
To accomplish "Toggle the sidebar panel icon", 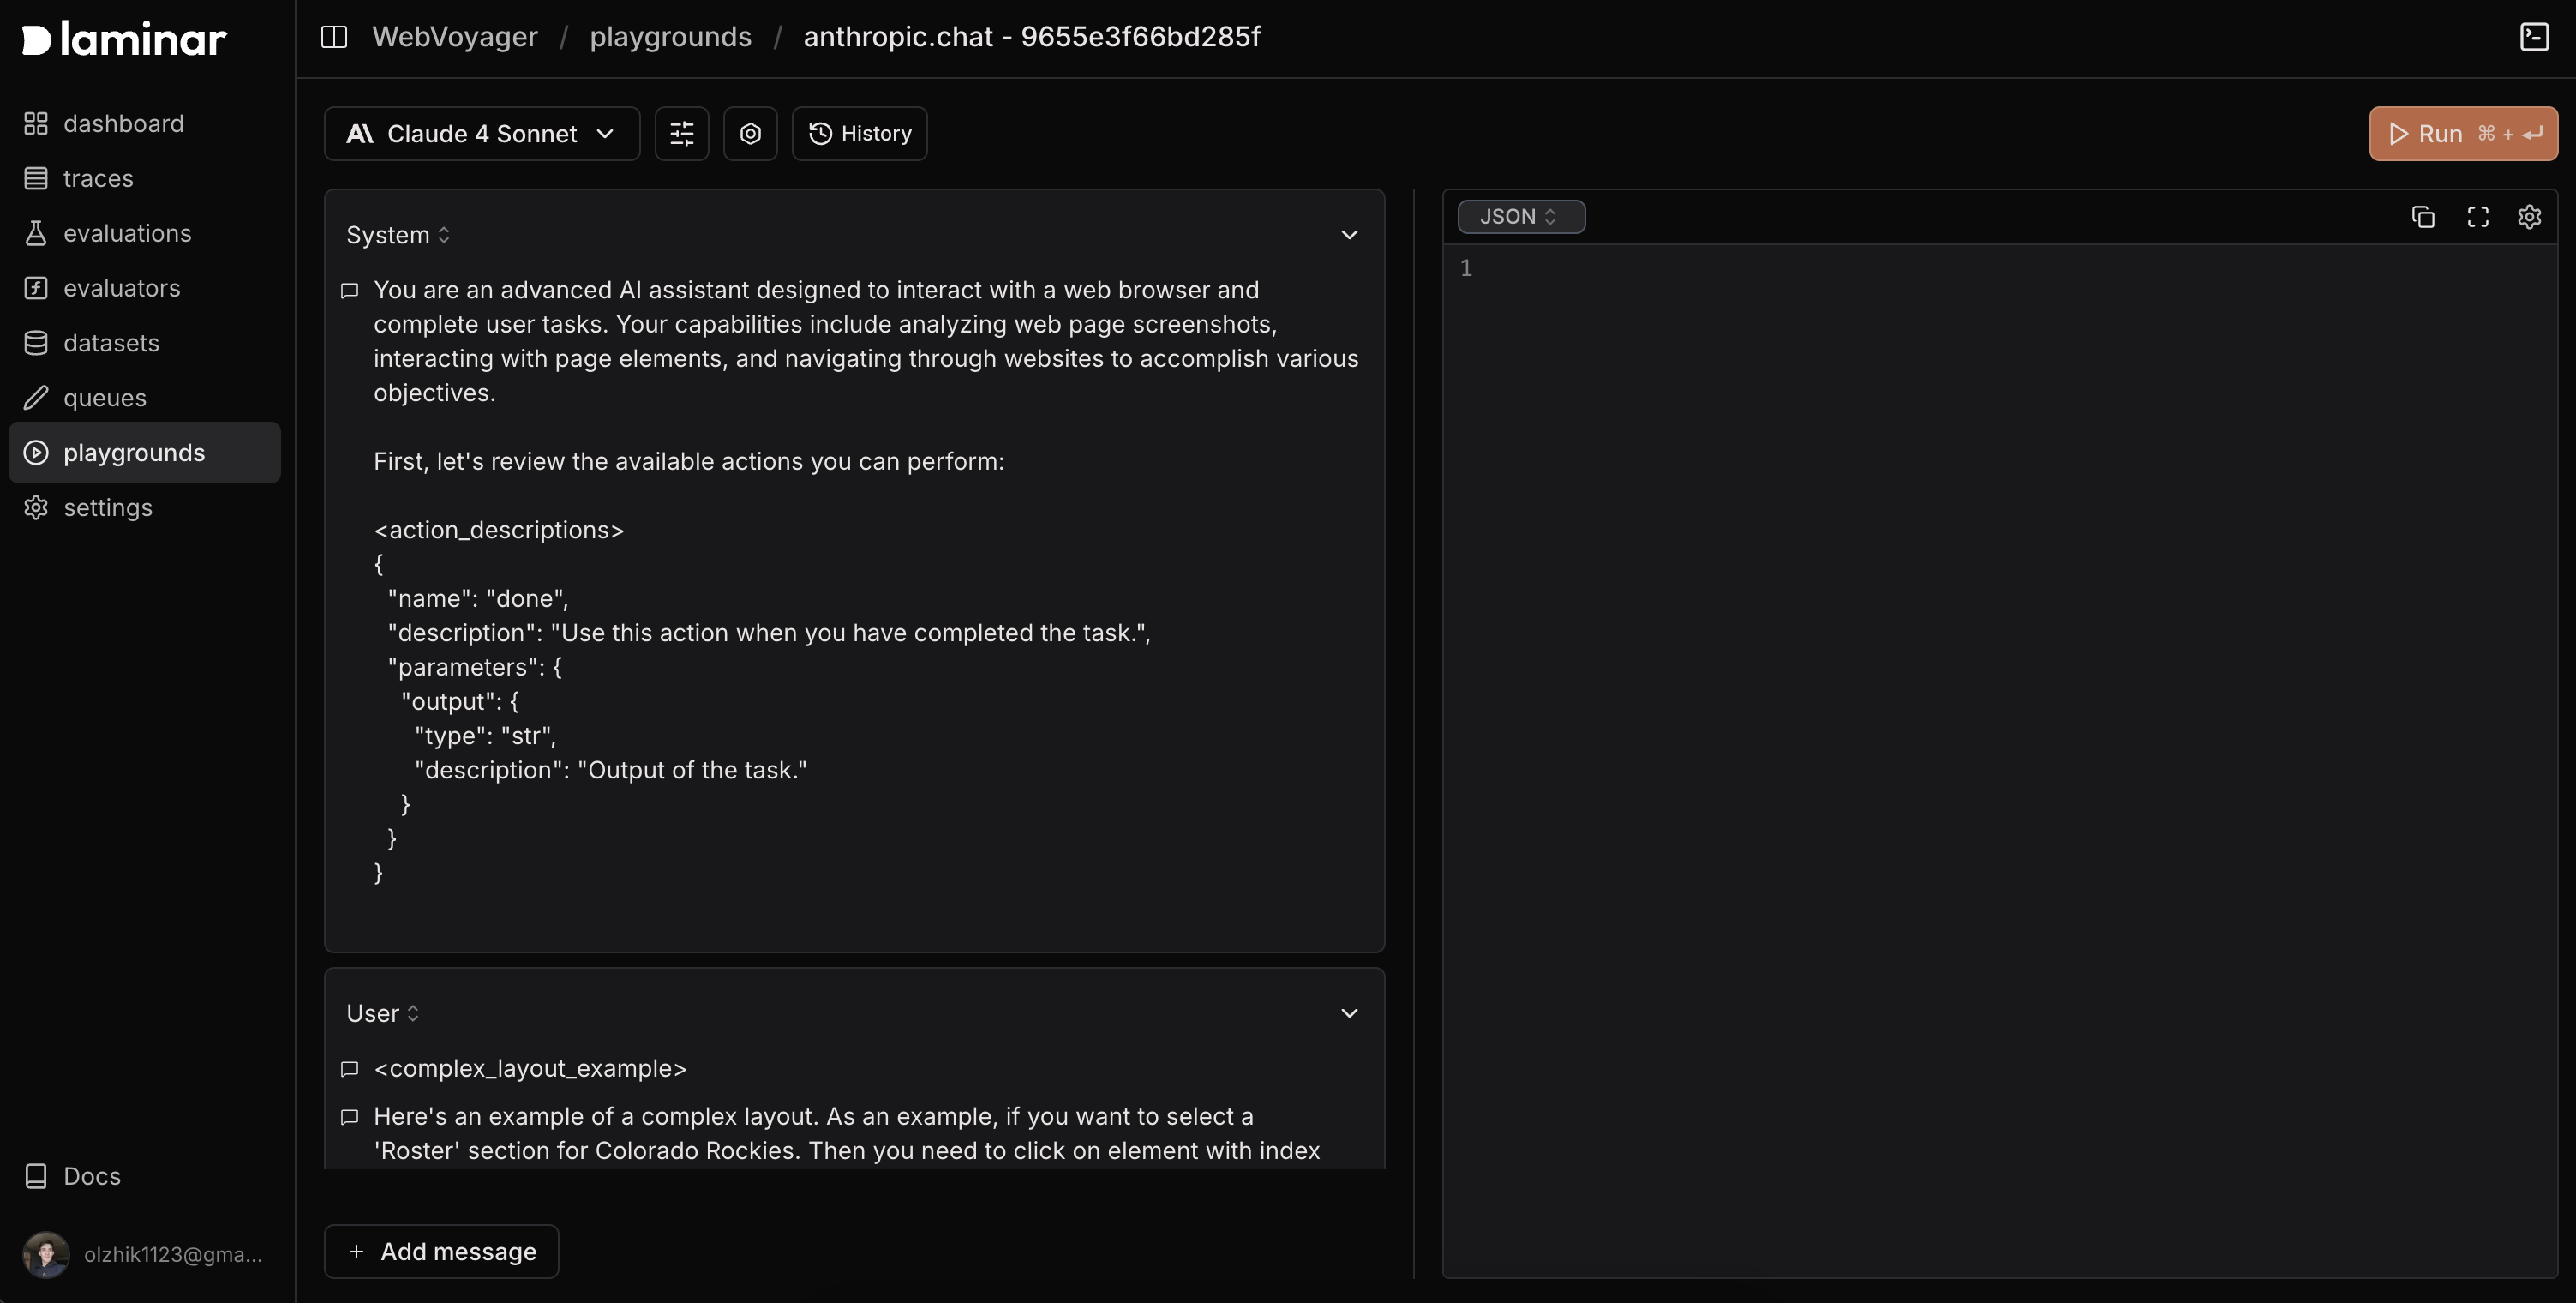I will (334, 37).
